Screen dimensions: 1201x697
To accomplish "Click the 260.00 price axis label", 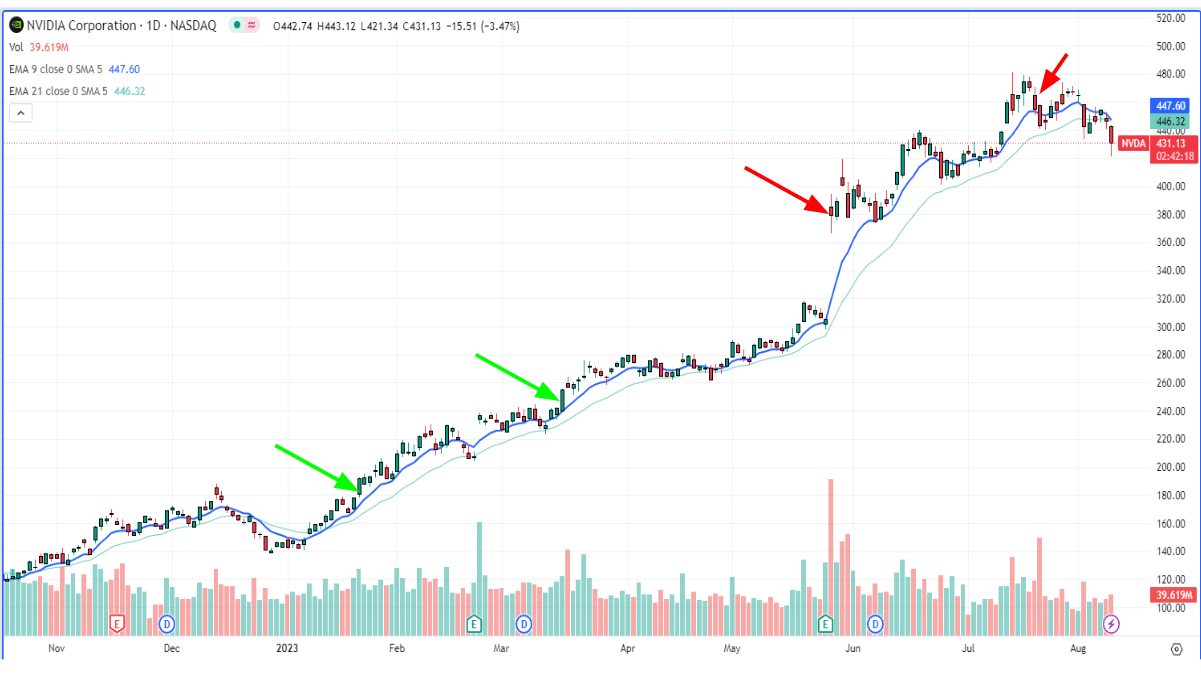I will click(1170, 382).
